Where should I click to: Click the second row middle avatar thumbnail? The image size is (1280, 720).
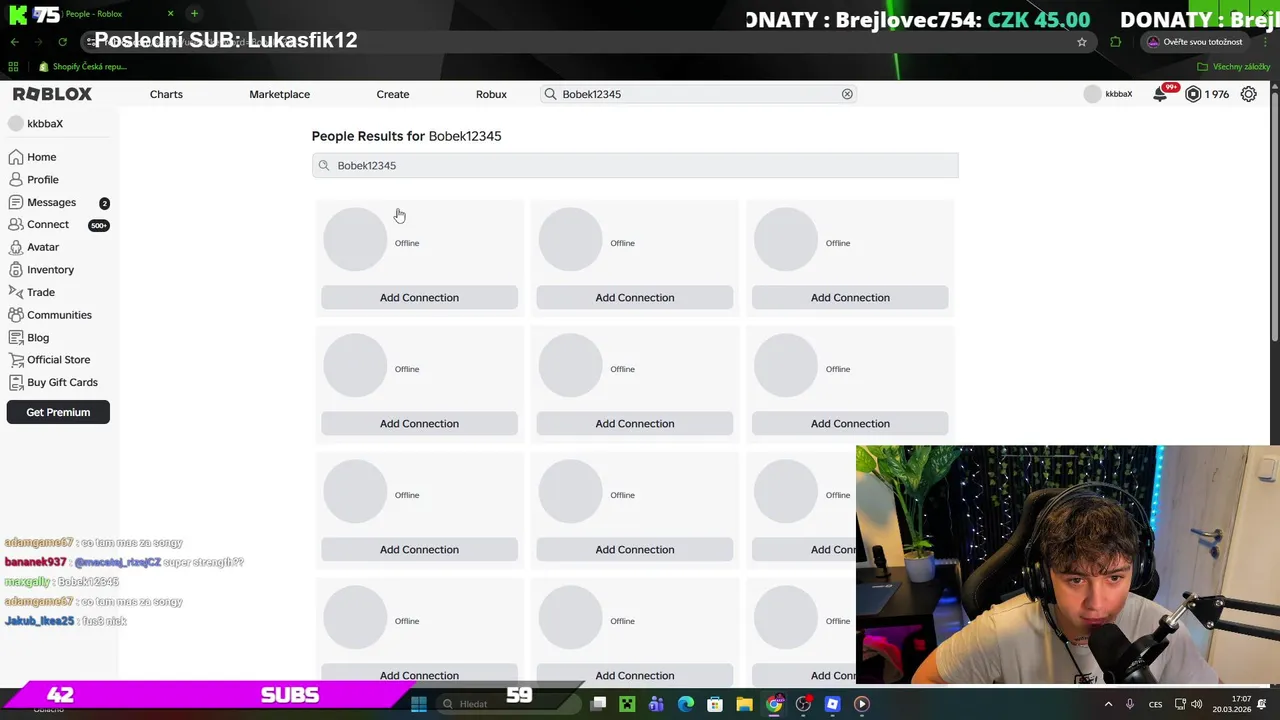coord(570,366)
